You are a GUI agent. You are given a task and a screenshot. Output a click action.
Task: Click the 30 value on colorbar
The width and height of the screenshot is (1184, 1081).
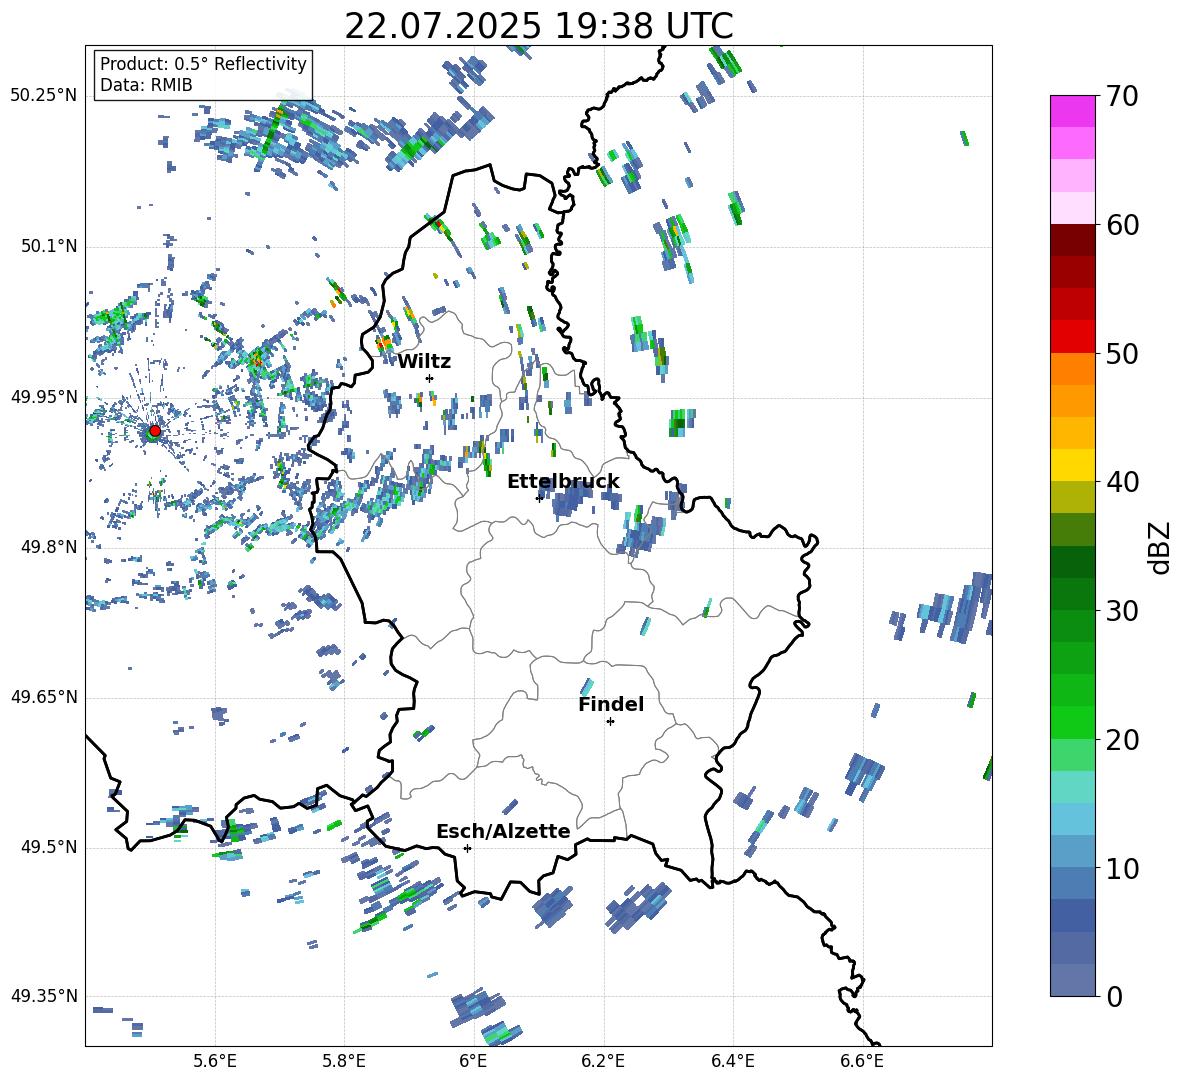(x=1122, y=611)
